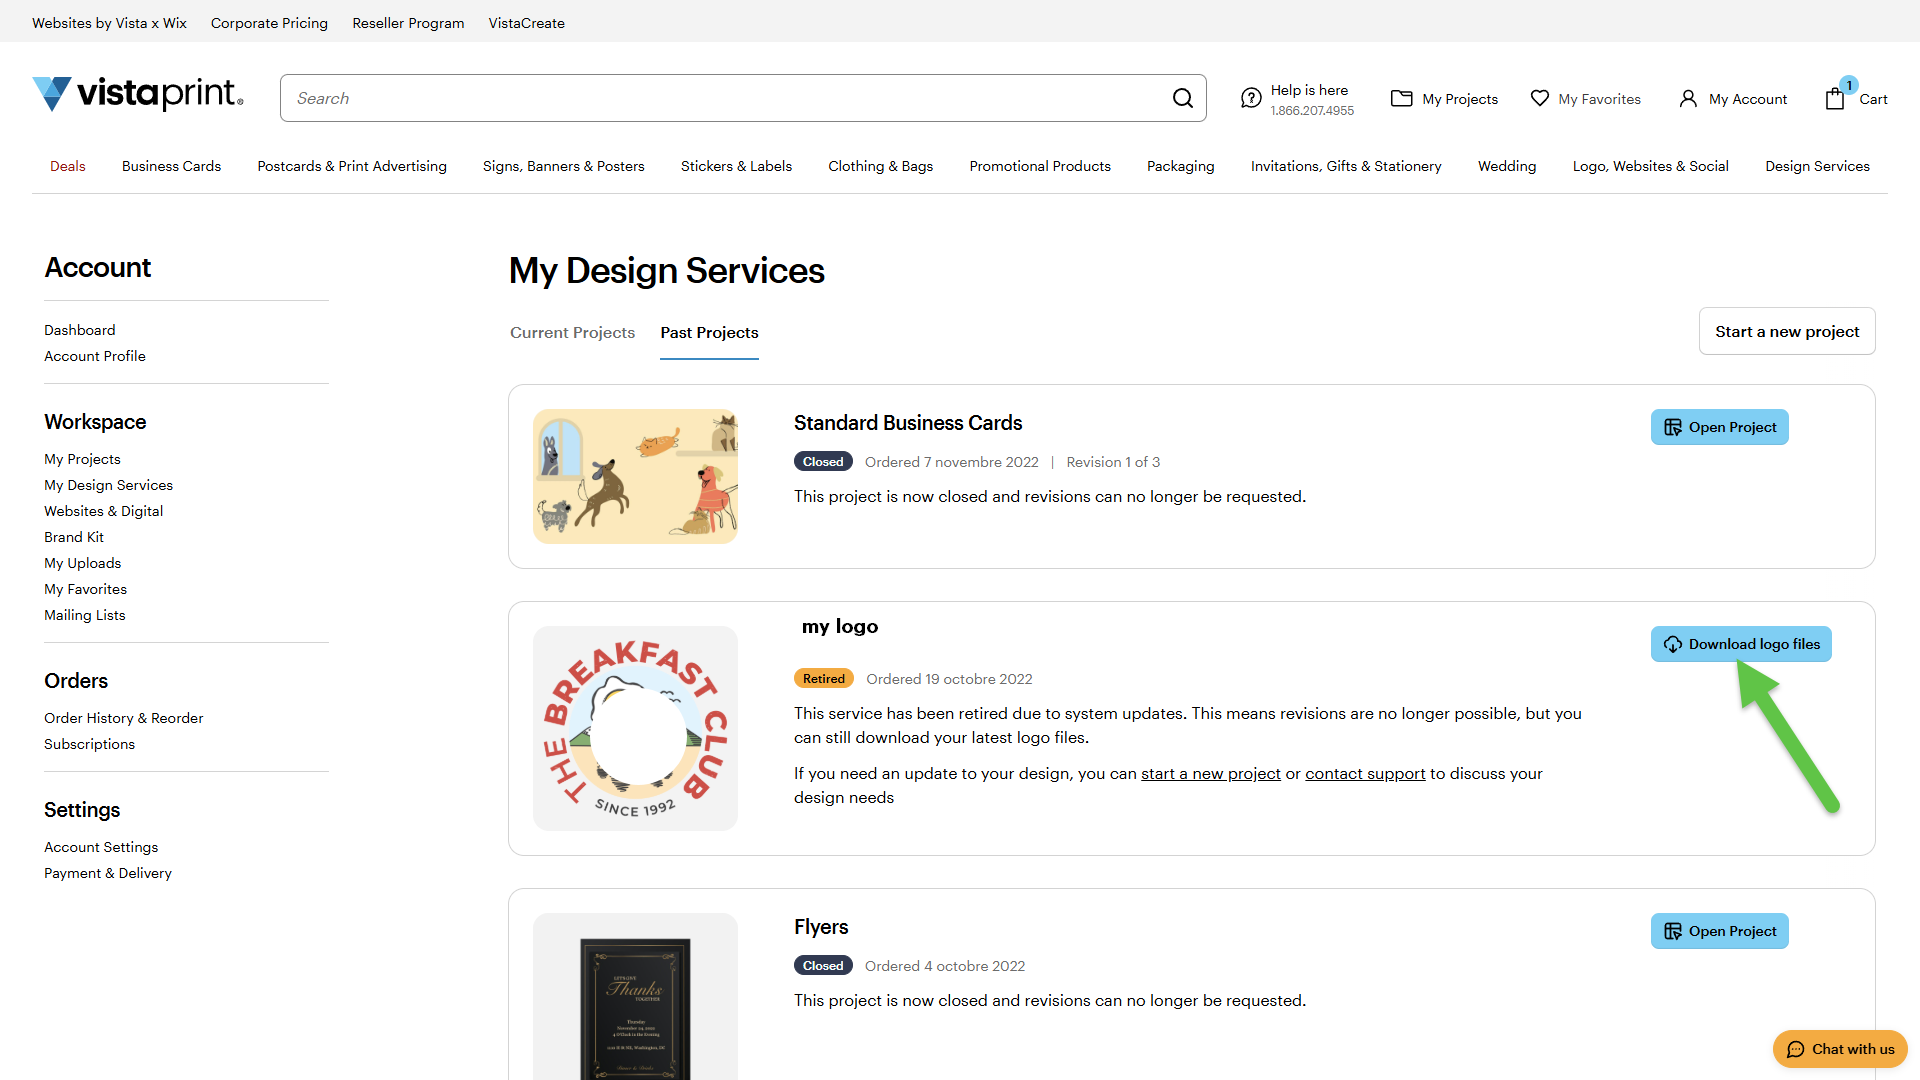Open Account Settings in sidebar
Screen dimensions: 1920x1080
click(x=101, y=847)
